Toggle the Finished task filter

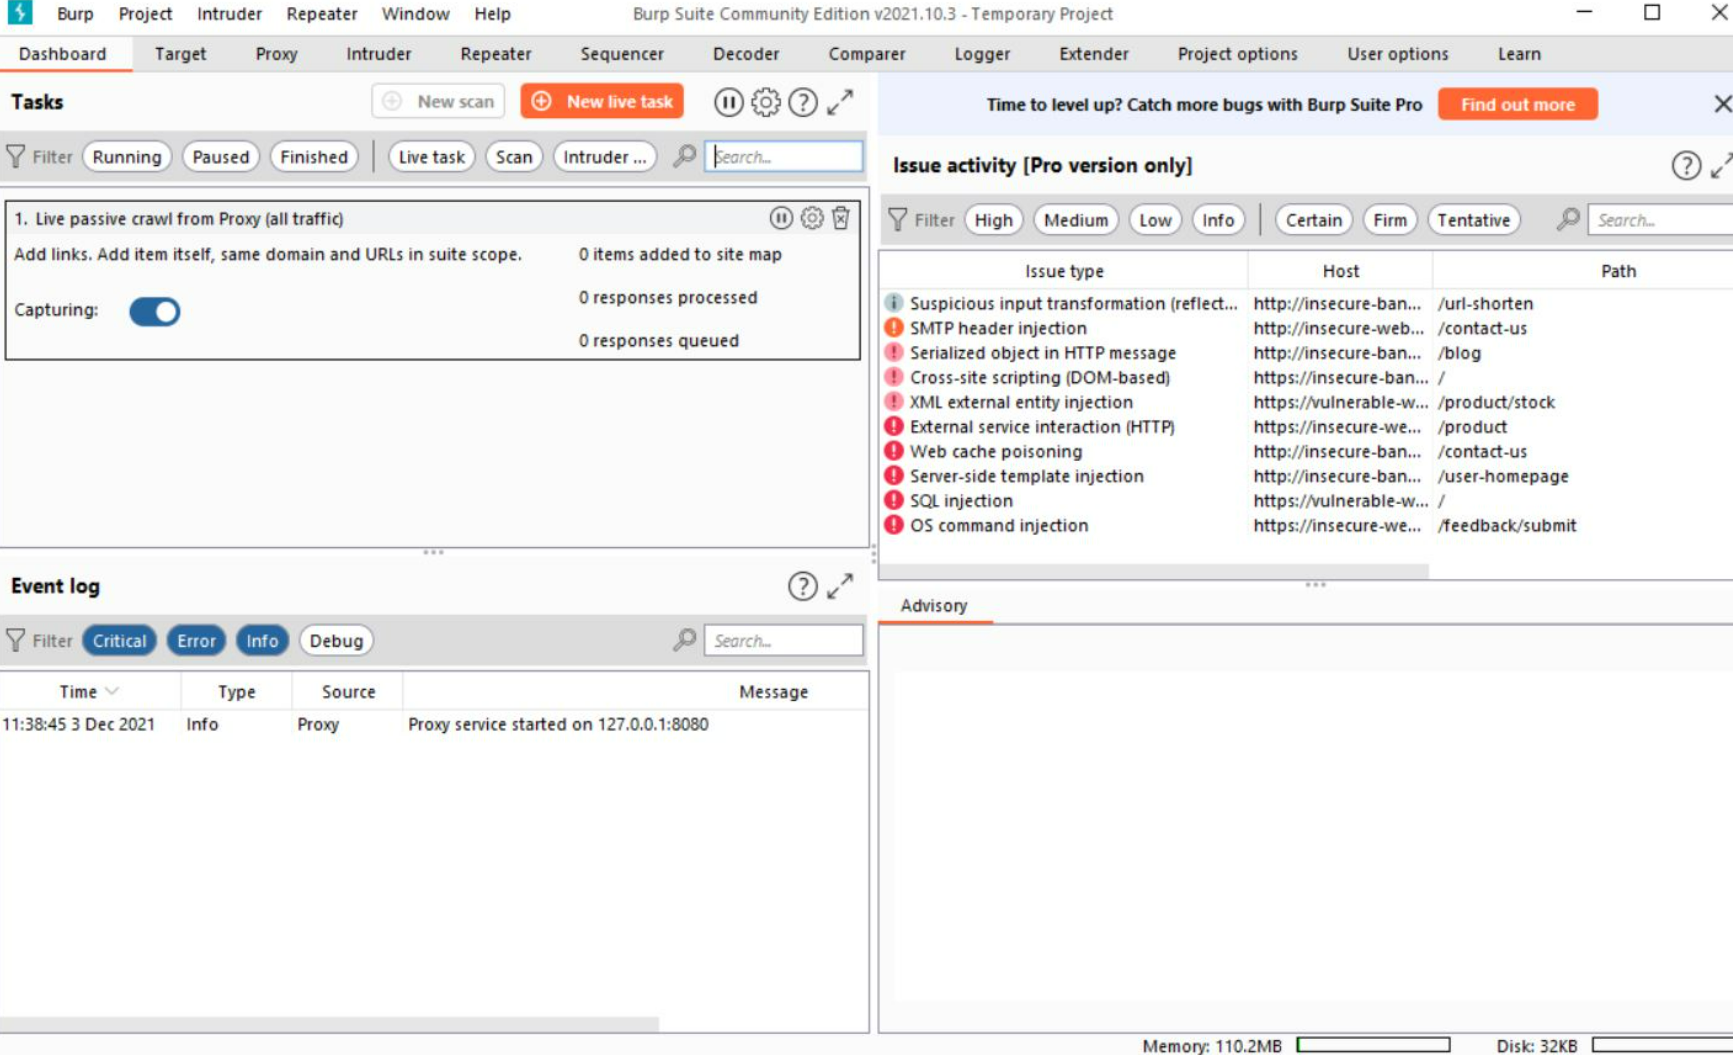point(314,157)
